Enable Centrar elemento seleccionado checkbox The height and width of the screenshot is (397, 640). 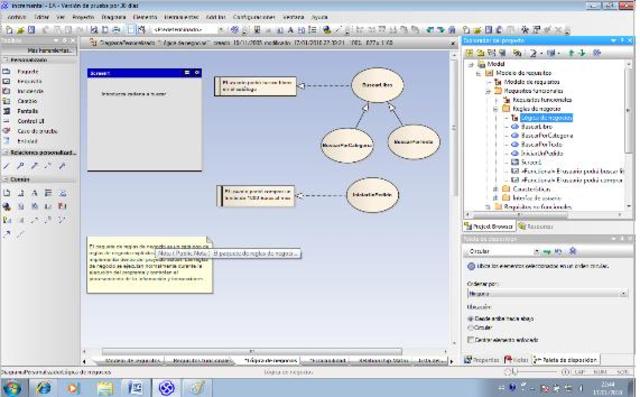coord(471,339)
